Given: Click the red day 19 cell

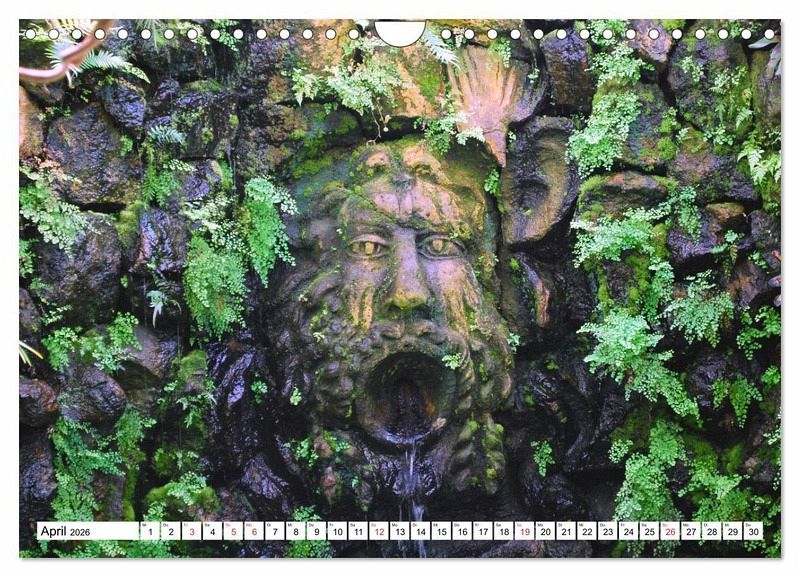Looking at the screenshot, I should pos(524,531).
